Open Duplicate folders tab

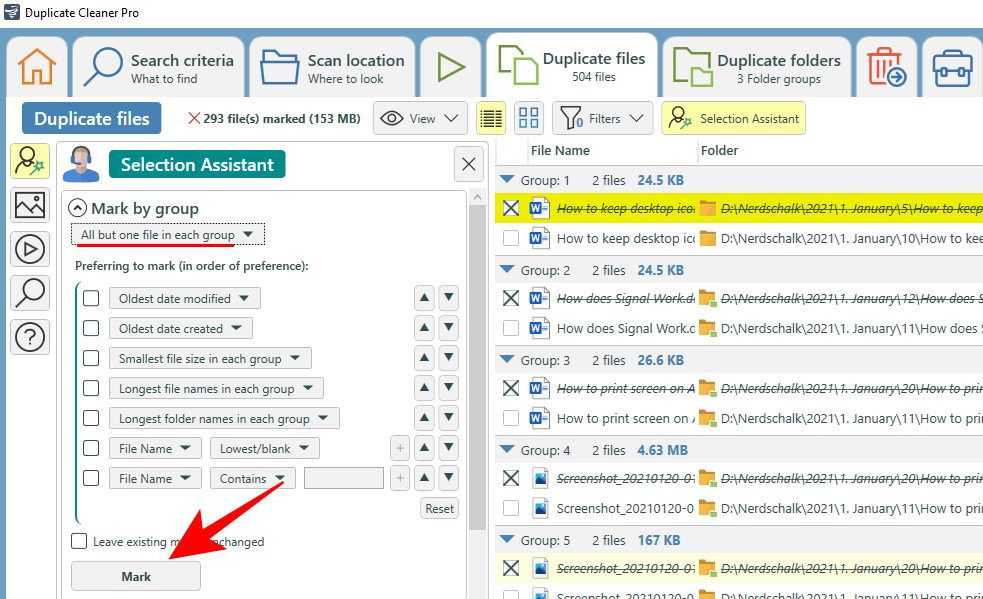click(757, 68)
